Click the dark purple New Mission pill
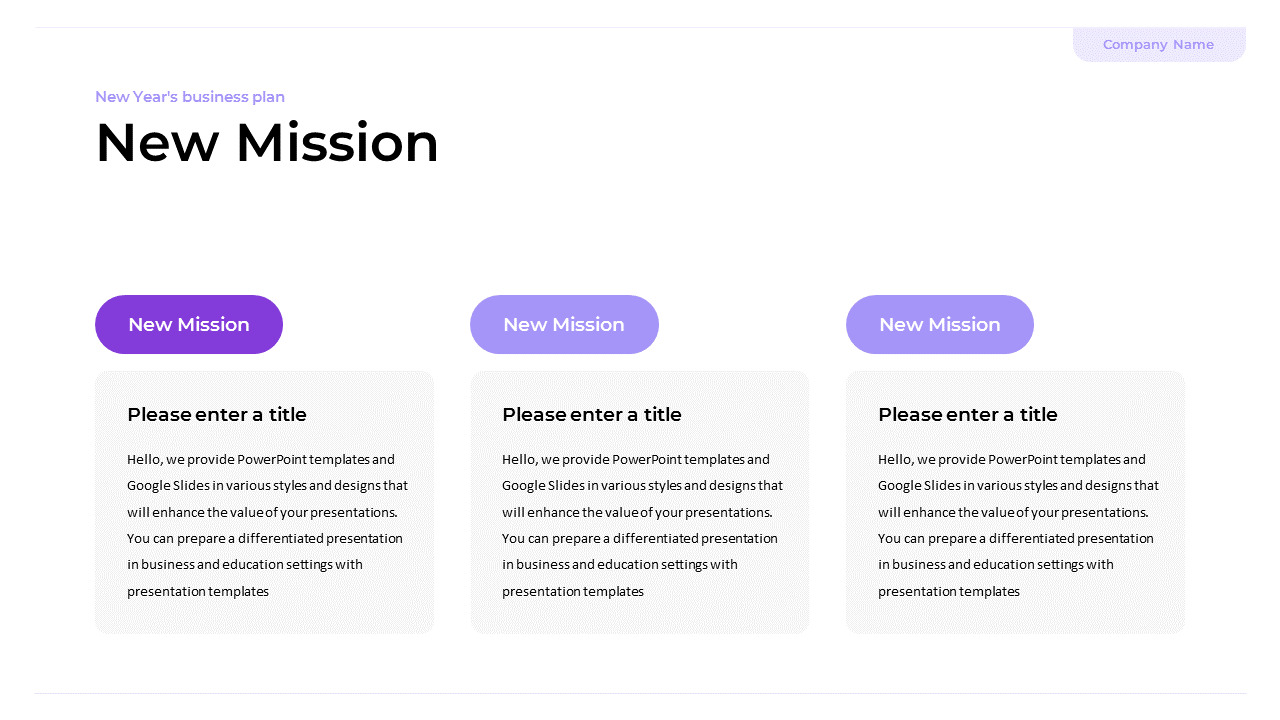This screenshot has height=720, width=1280. (189, 324)
